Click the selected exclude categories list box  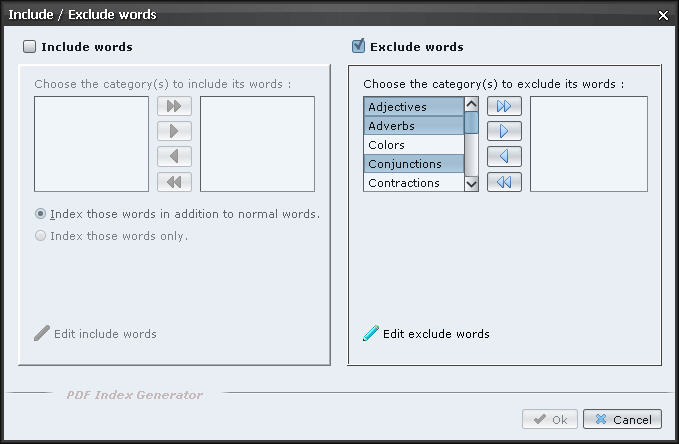click(589, 144)
